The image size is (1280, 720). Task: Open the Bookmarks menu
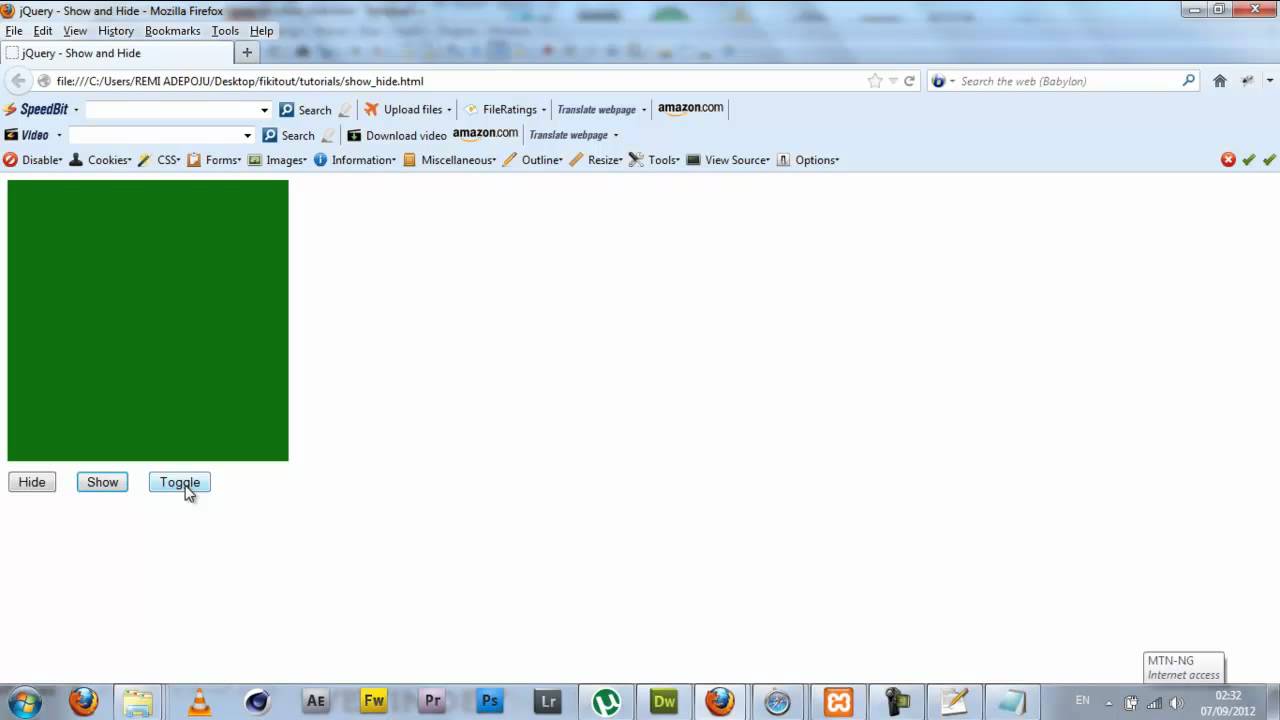(x=173, y=31)
